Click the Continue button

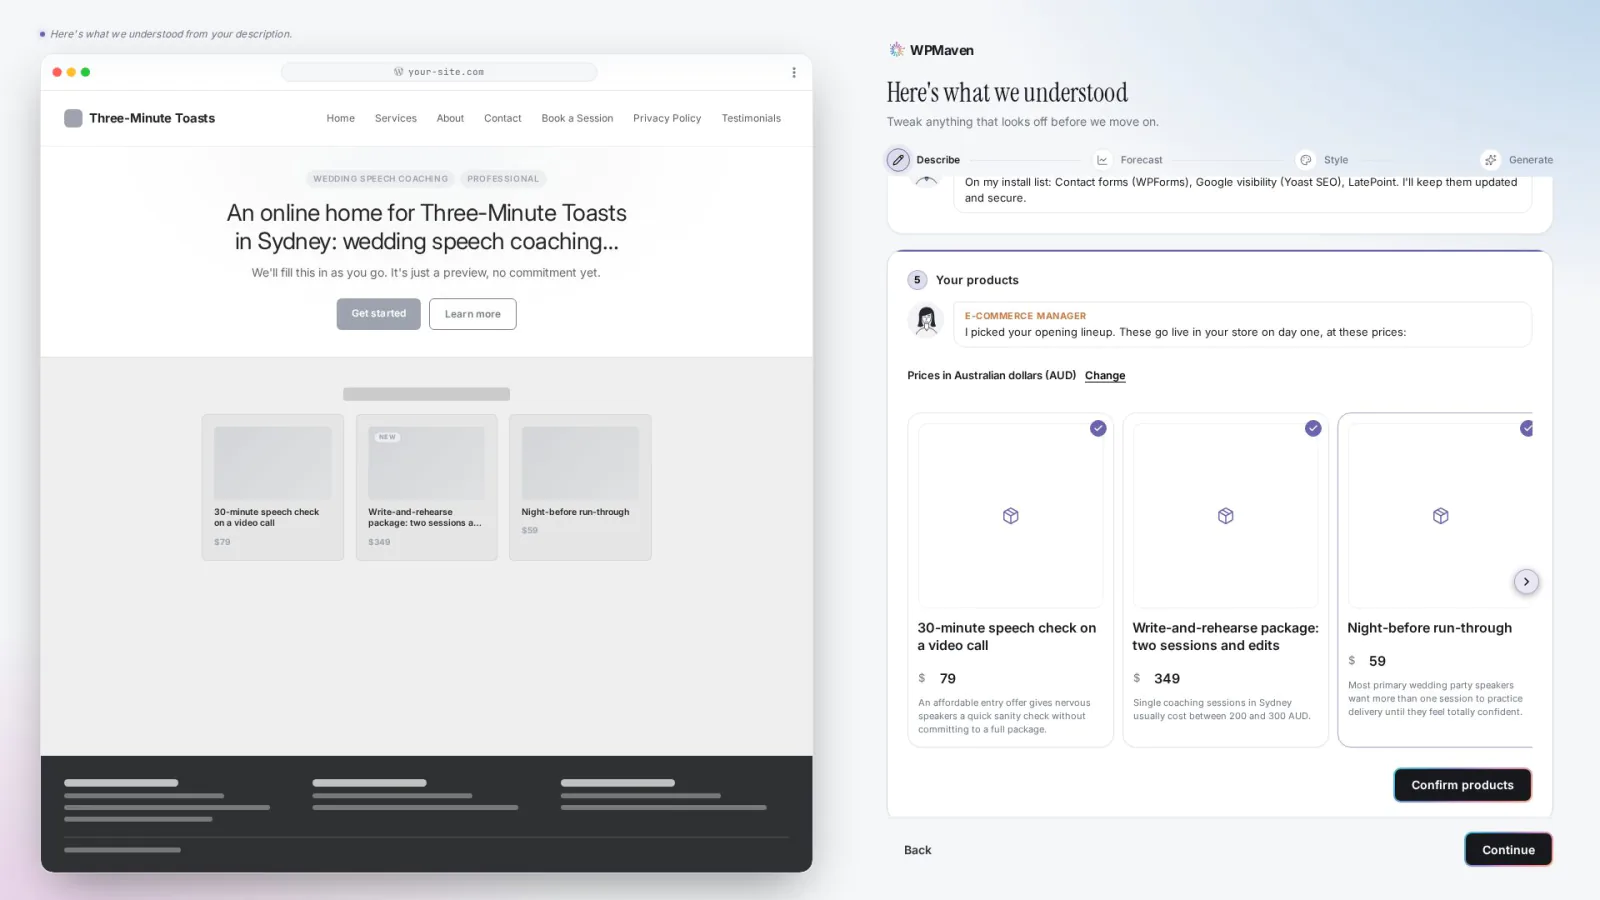(1508, 850)
